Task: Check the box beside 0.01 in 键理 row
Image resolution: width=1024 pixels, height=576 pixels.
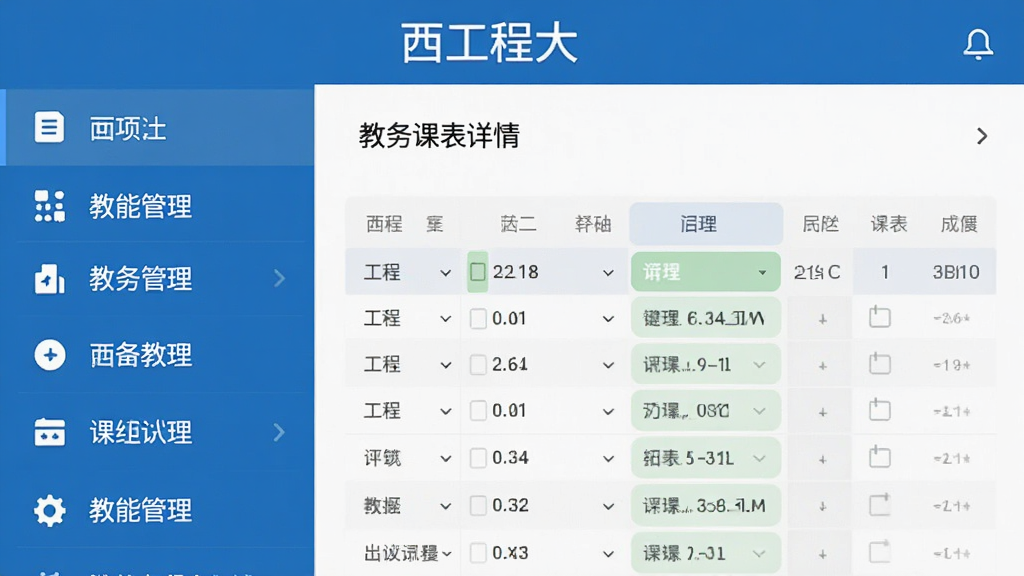Action: 478,319
